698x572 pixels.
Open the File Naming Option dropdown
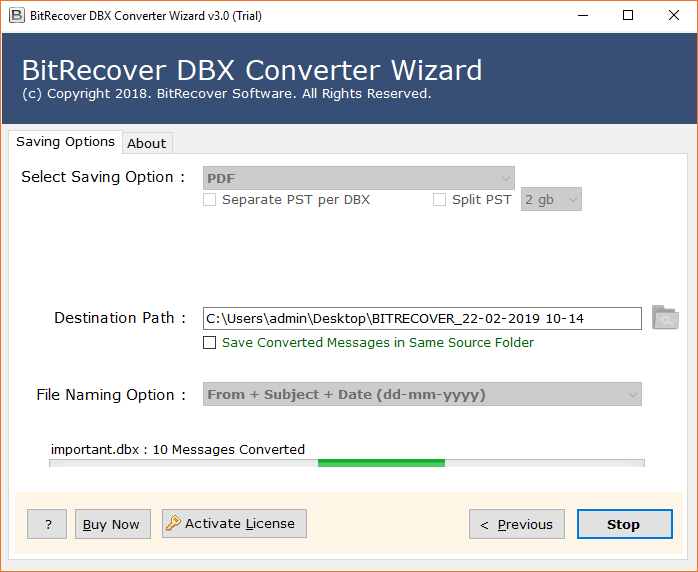(x=422, y=395)
